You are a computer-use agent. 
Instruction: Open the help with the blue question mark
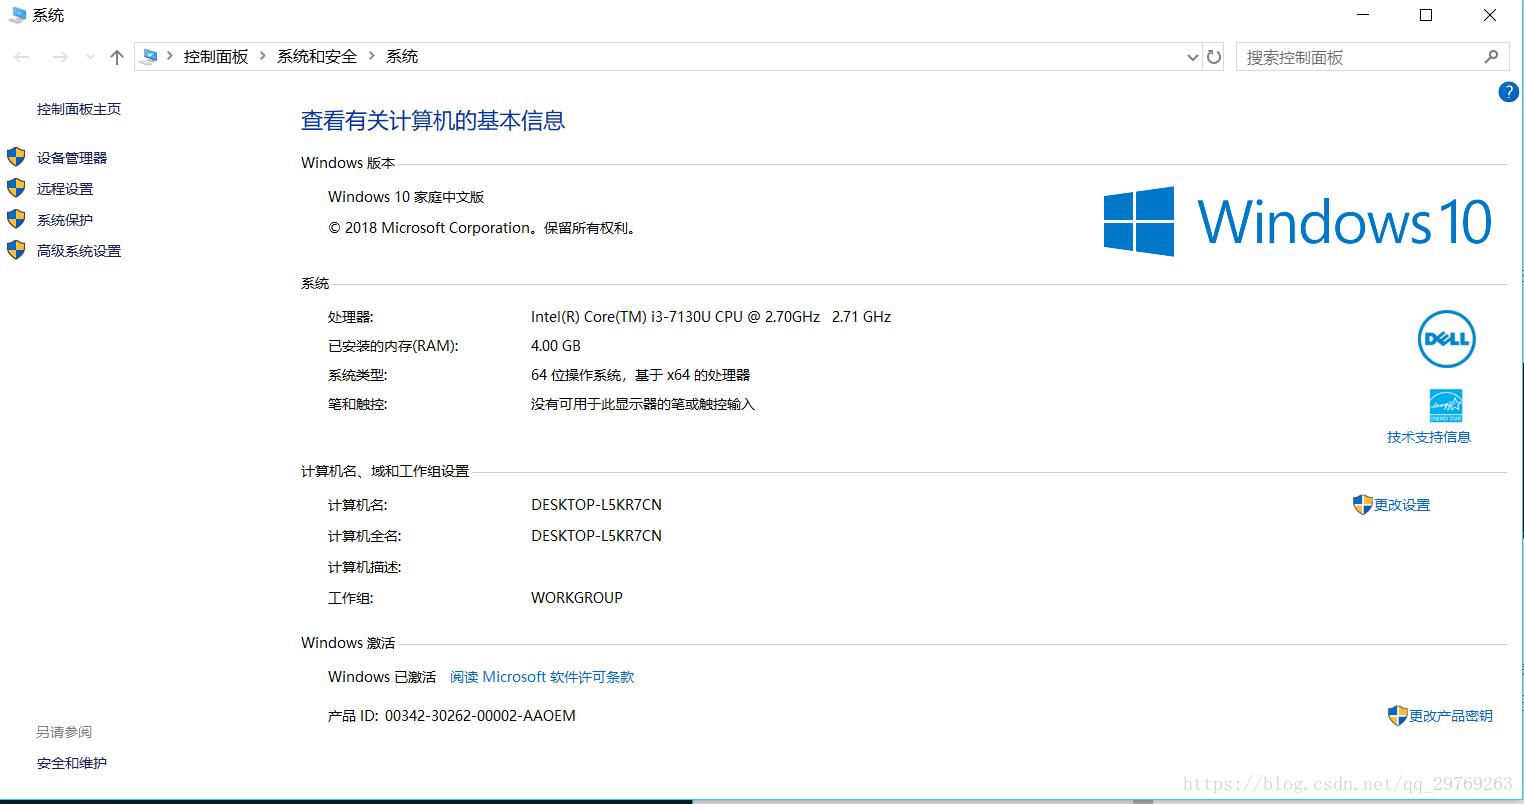click(x=1508, y=91)
